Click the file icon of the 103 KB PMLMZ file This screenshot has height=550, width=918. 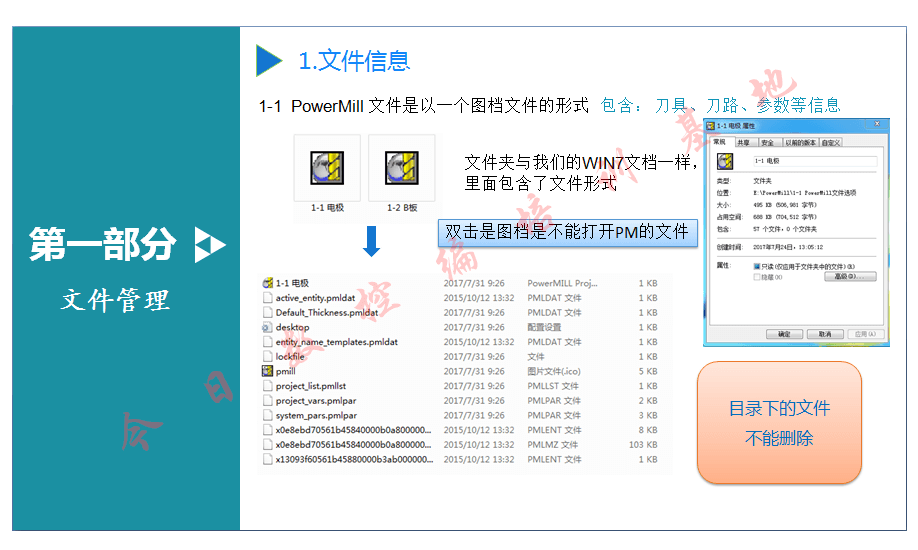(268, 445)
